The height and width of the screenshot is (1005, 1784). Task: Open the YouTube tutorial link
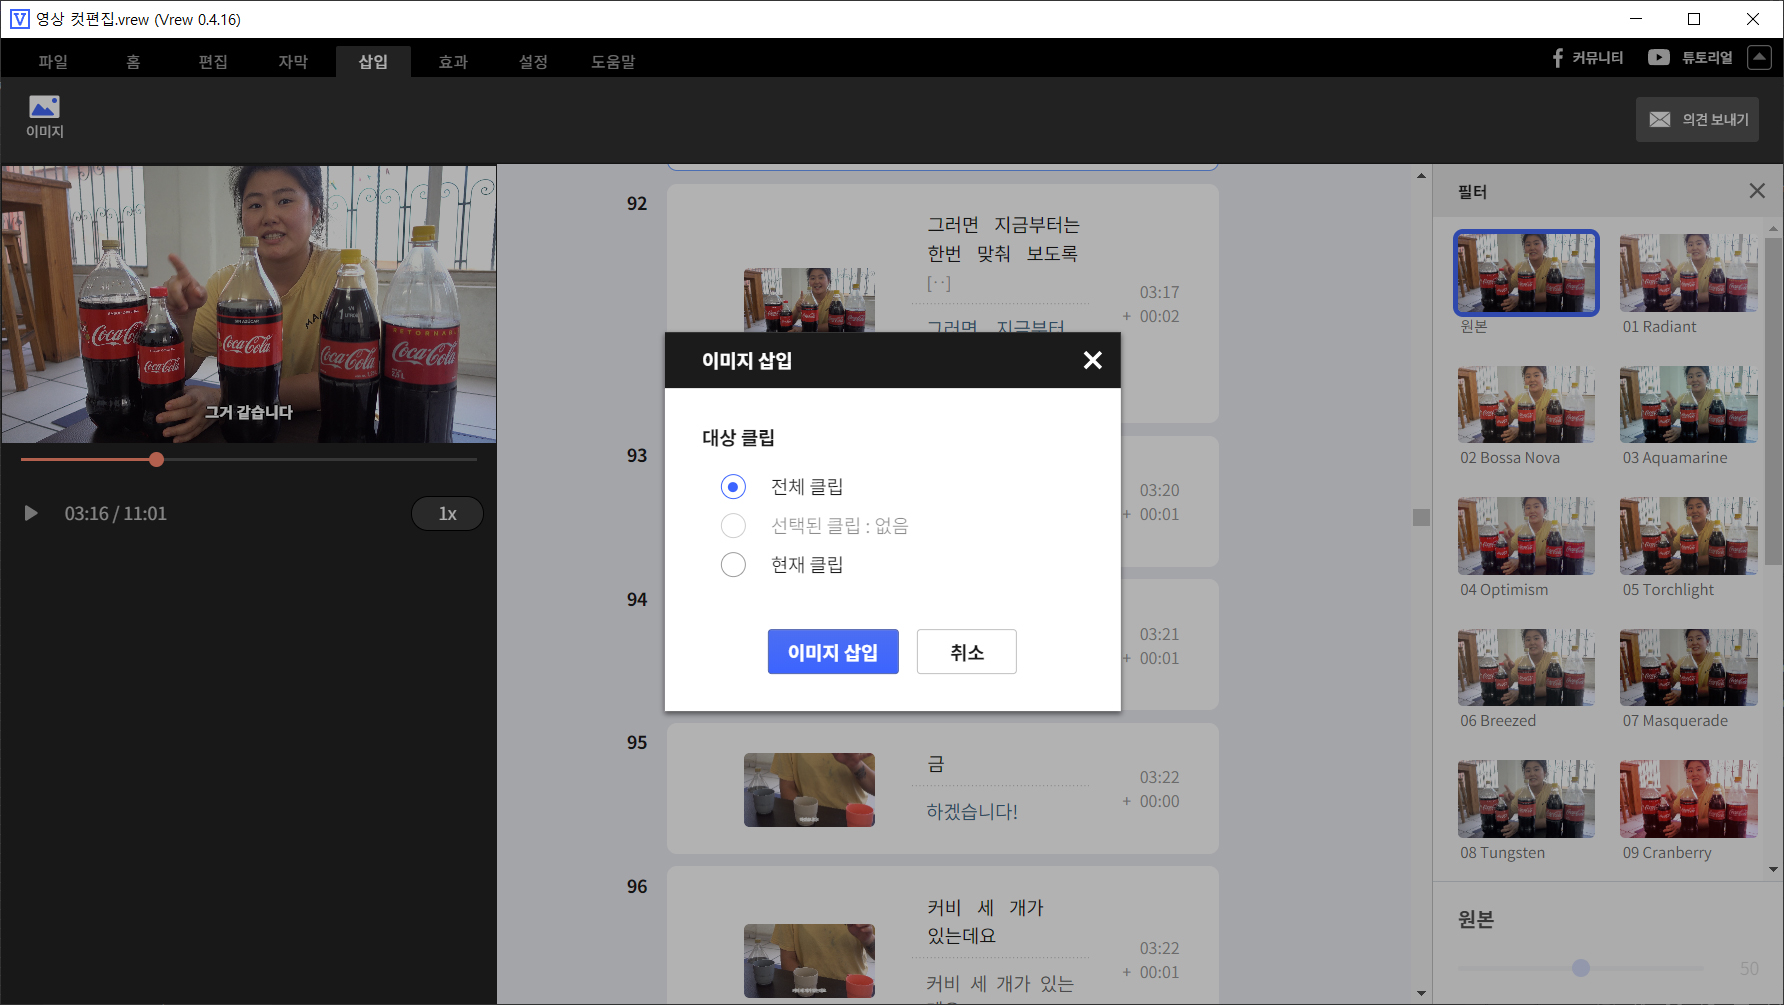(x=1690, y=58)
